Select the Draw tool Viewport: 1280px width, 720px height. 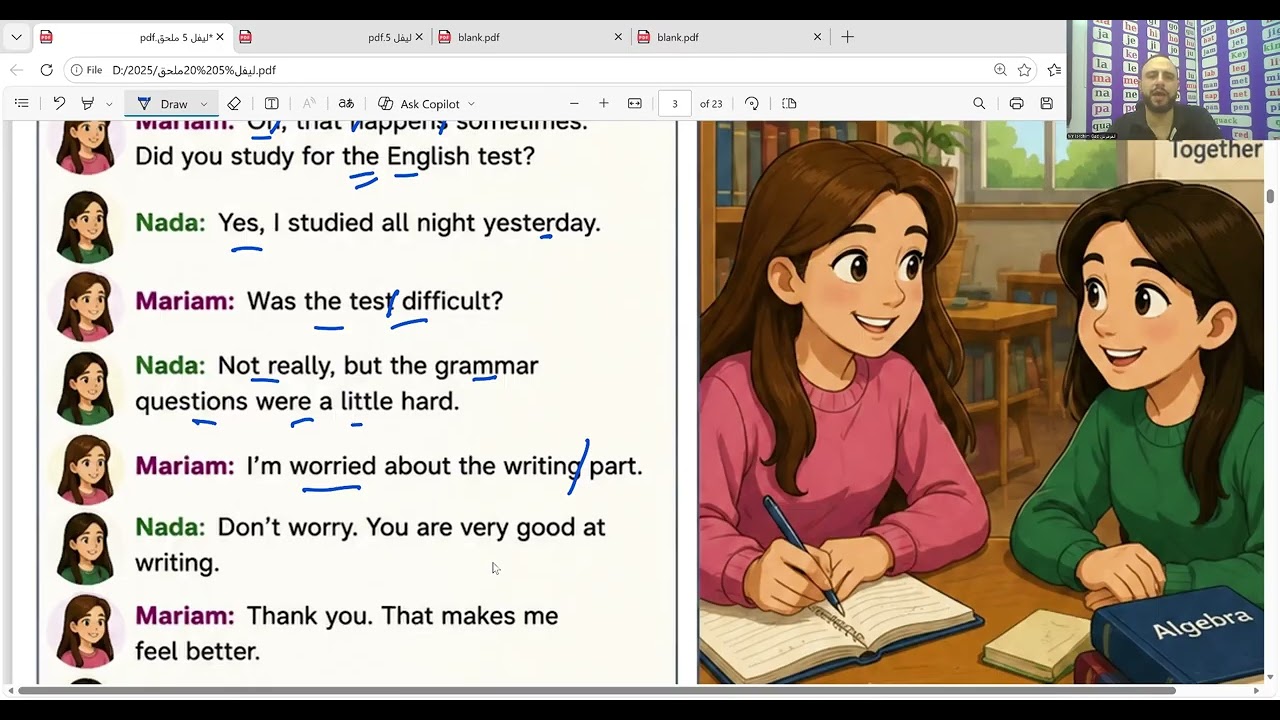(x=163, y=104)
